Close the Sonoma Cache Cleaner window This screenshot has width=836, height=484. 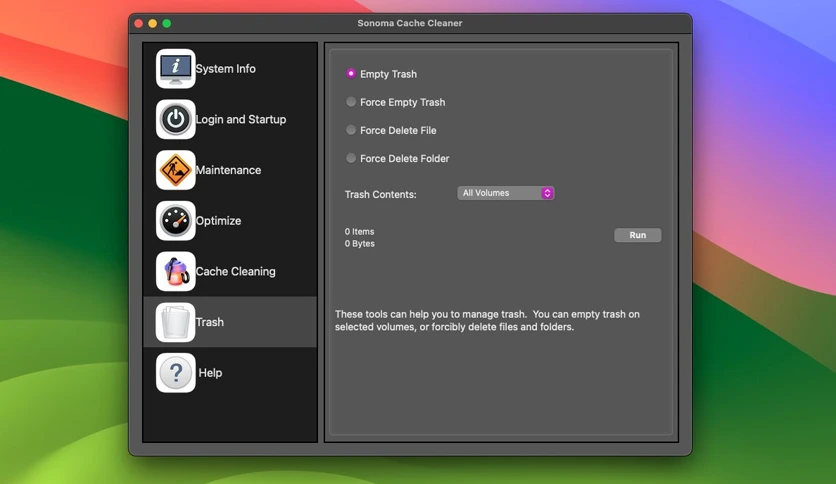pyautogui.click(x=139, y=23)
